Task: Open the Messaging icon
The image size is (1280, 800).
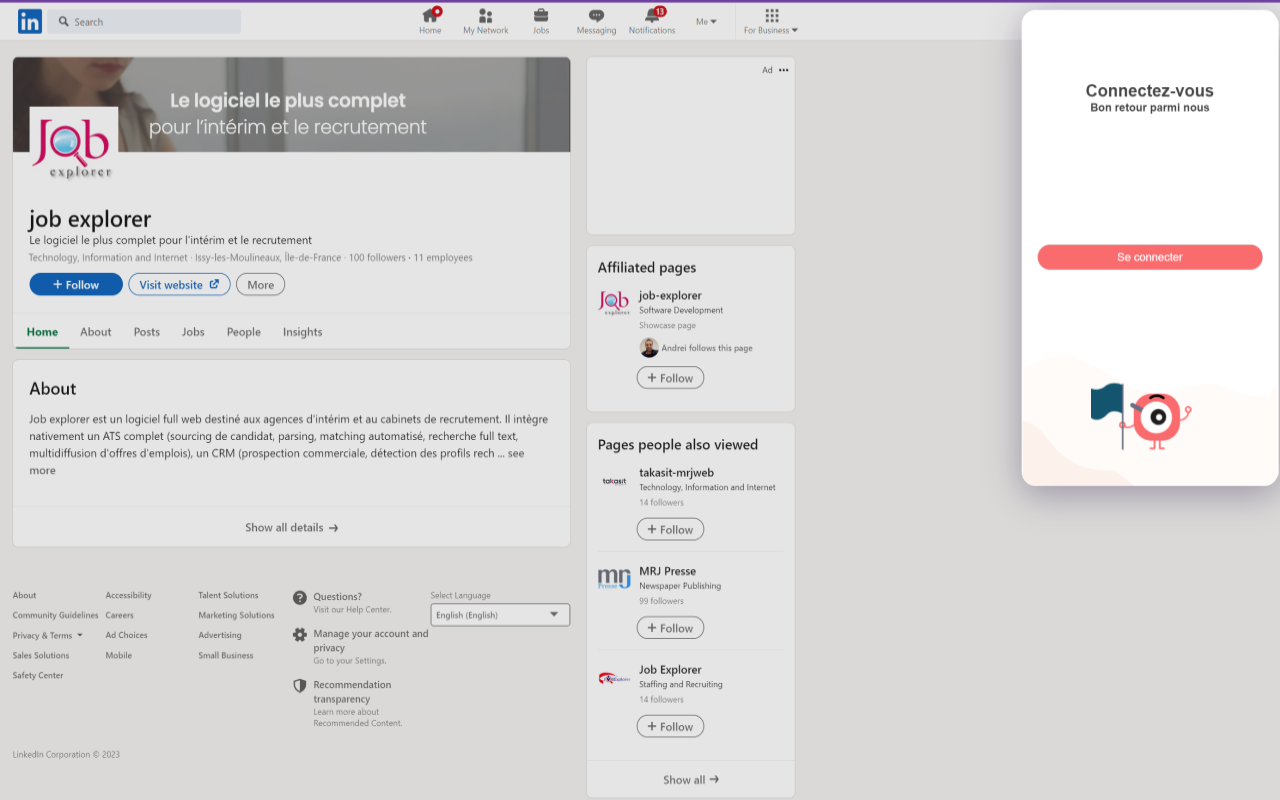Action: [596, 16]
